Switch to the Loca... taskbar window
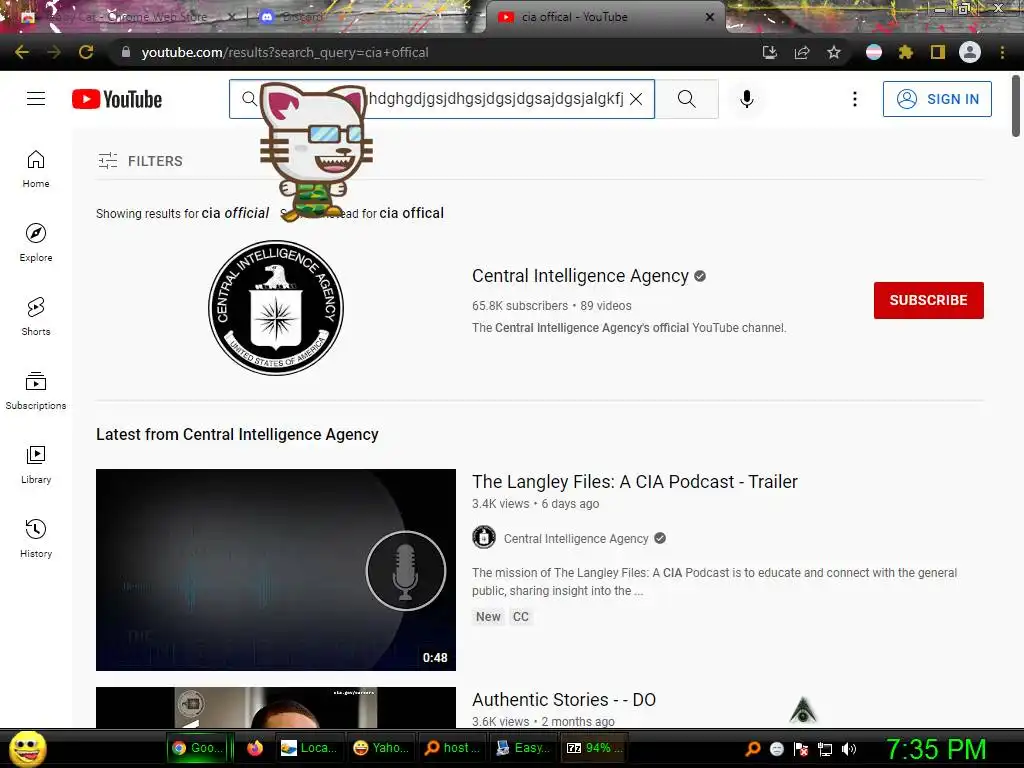Viewport: 1024px width, 768px height. click(308, 748)
